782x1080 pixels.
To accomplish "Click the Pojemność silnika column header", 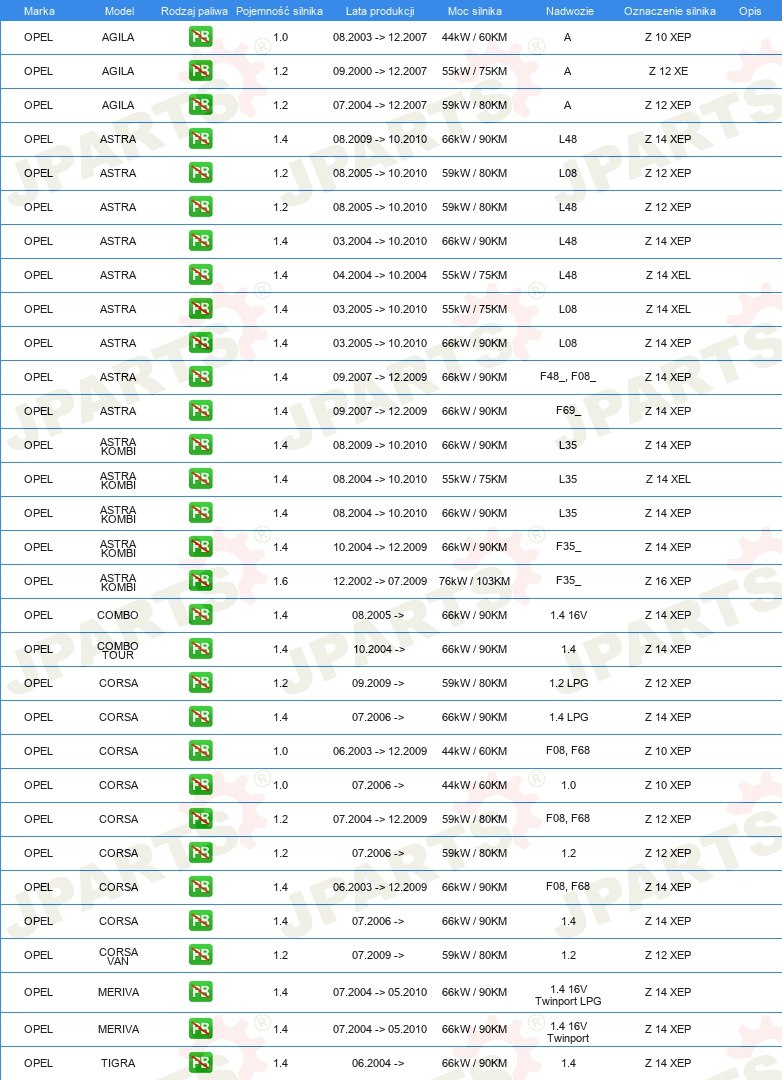I will point(279,11).
